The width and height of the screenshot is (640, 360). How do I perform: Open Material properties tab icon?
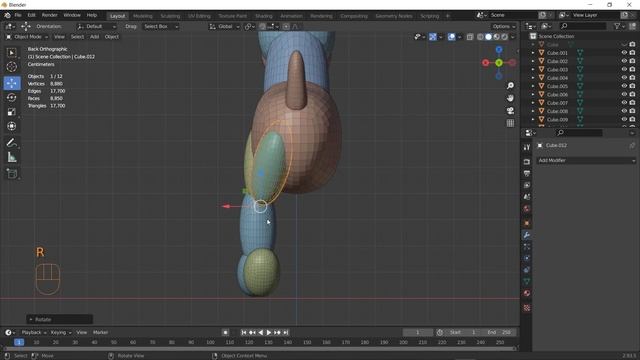(527, 293)
